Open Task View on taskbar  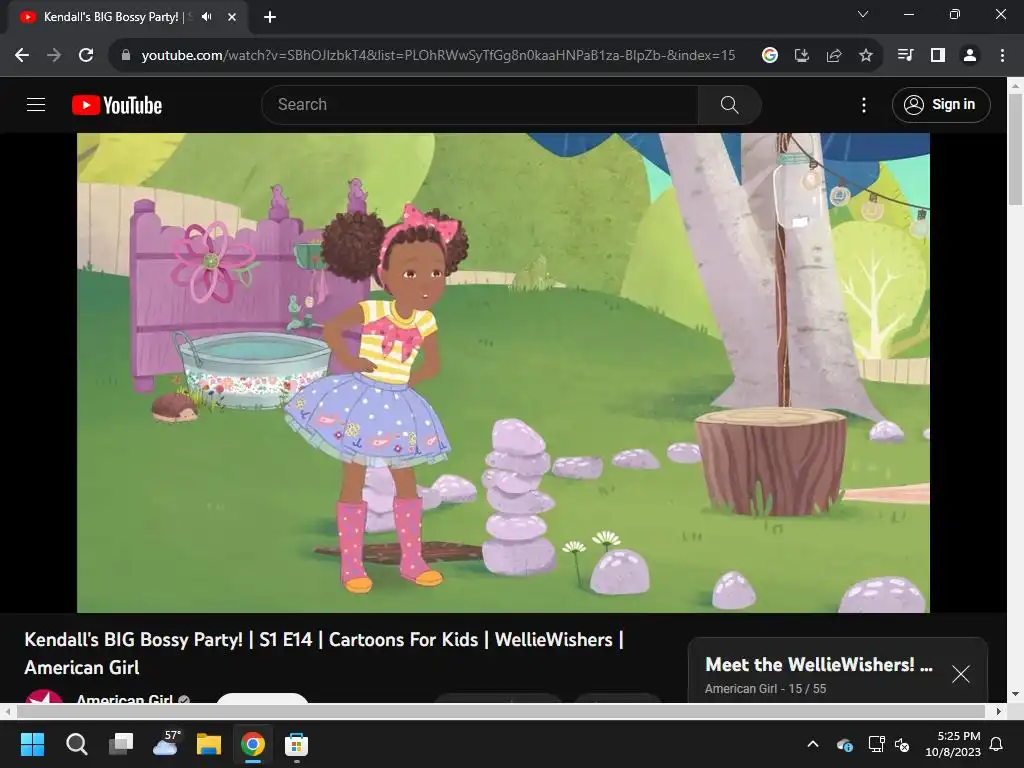tap(121, 744)
